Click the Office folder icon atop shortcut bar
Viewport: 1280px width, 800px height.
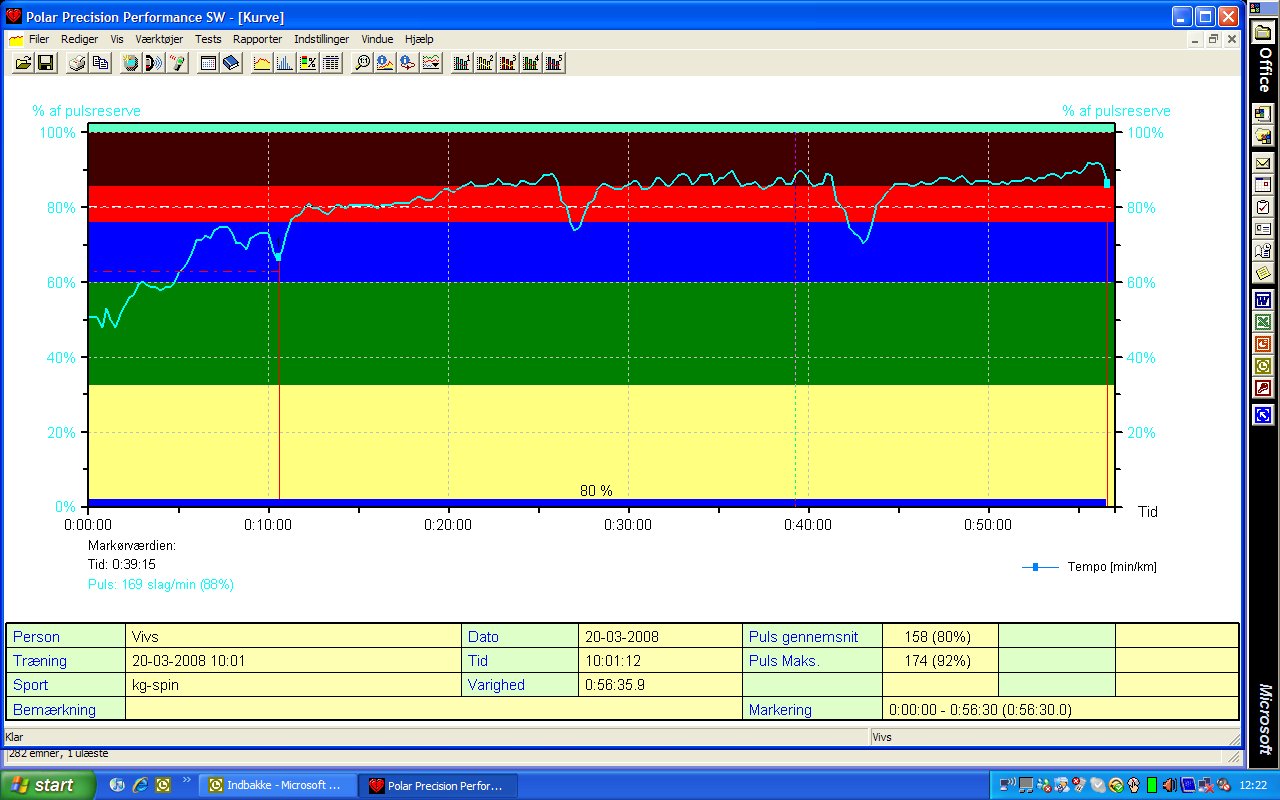point(1263,33)
